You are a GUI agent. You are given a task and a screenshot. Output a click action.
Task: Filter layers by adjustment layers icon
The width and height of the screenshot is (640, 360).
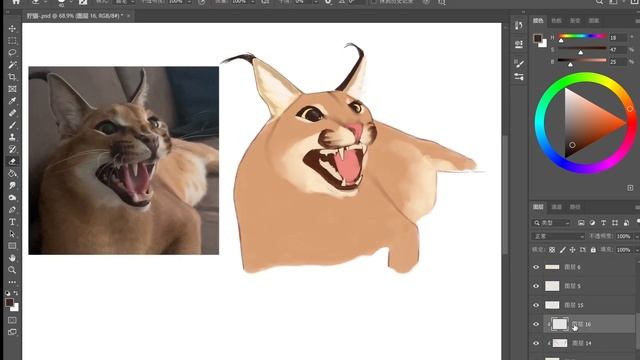tap(592, 223)
